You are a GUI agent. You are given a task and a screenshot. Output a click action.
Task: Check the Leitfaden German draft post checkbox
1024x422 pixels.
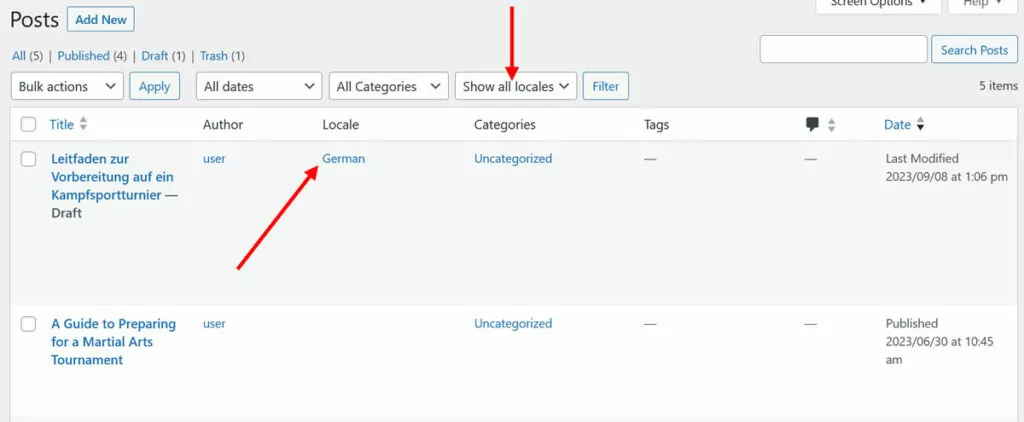point(29,159)
